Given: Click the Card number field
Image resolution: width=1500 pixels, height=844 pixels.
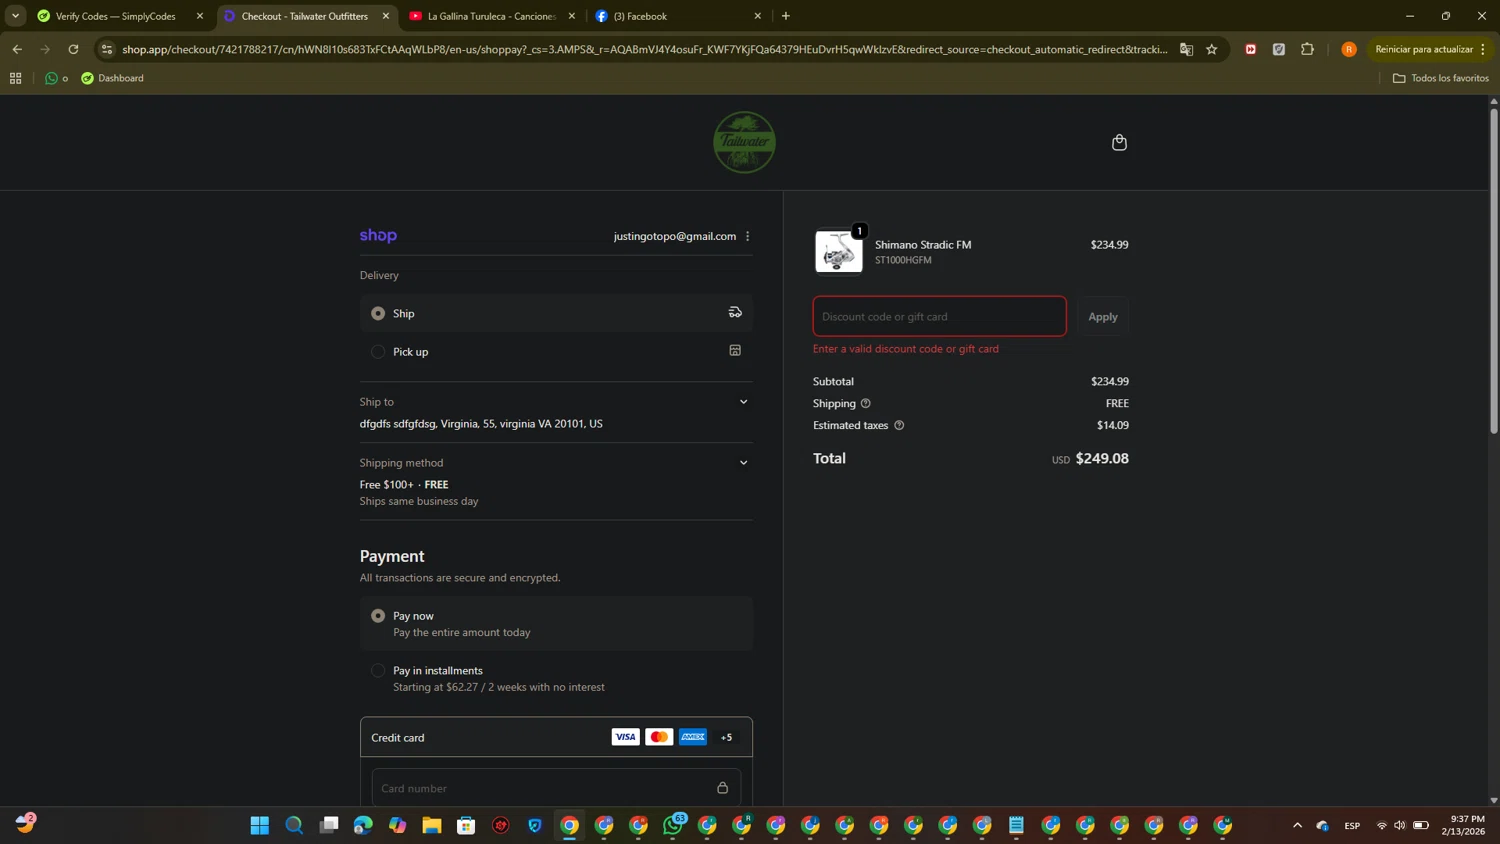Looking at the screenshot, I should [556, 788].
